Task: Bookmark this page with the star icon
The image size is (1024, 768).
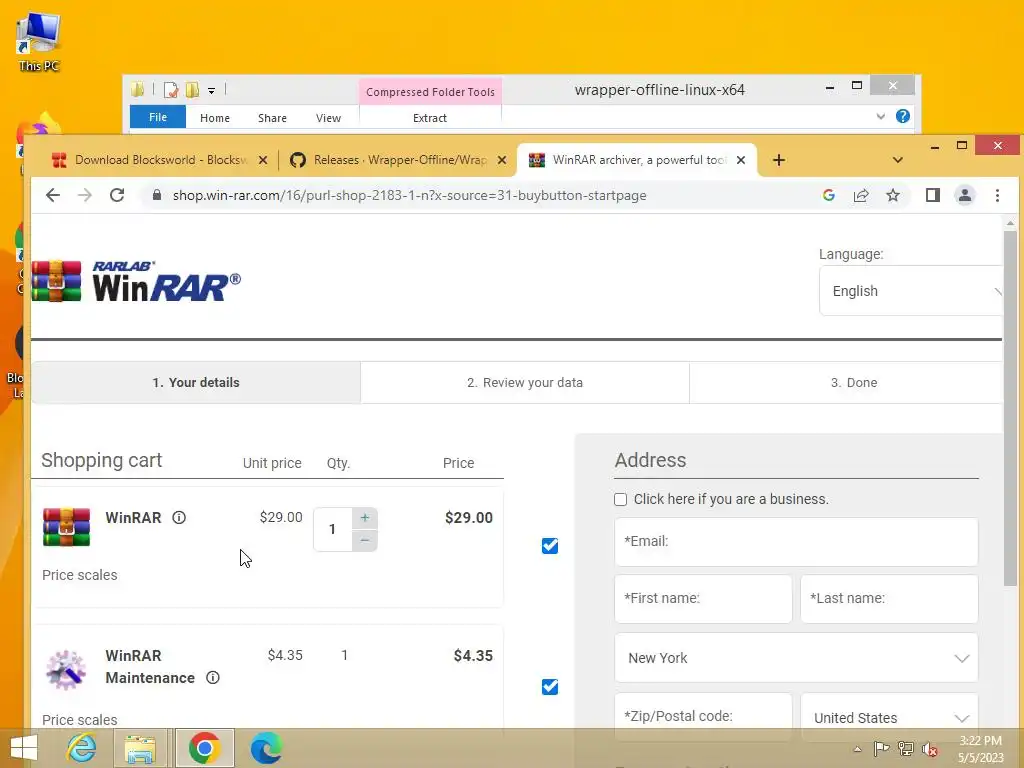Action: [893, 195]
